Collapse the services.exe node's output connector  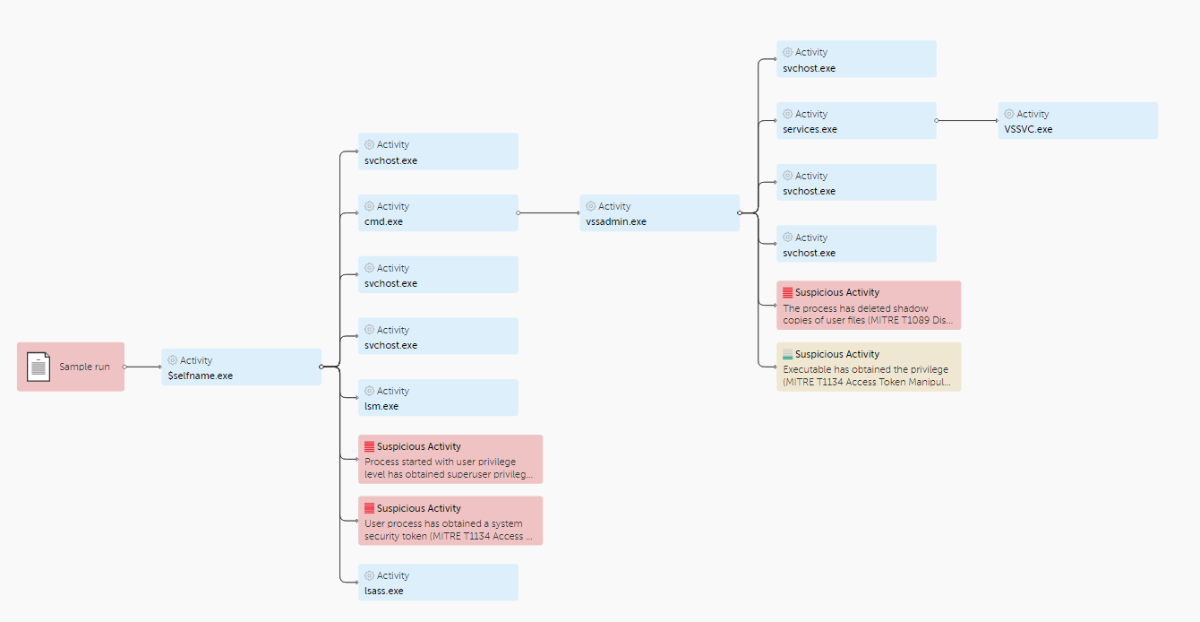pos(936,121)
